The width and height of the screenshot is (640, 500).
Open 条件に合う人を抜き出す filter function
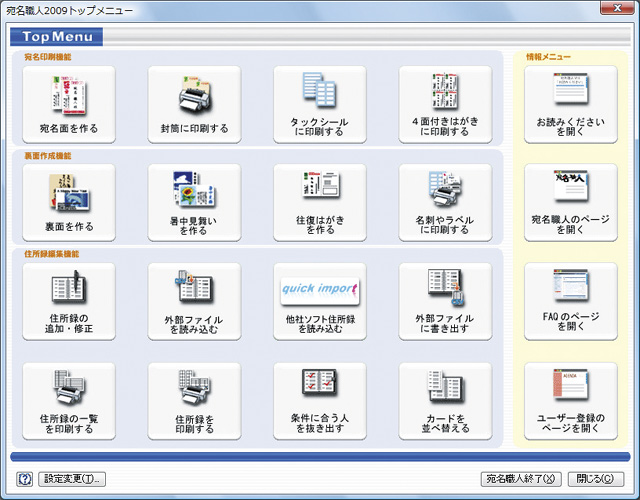tap(320, 401)
